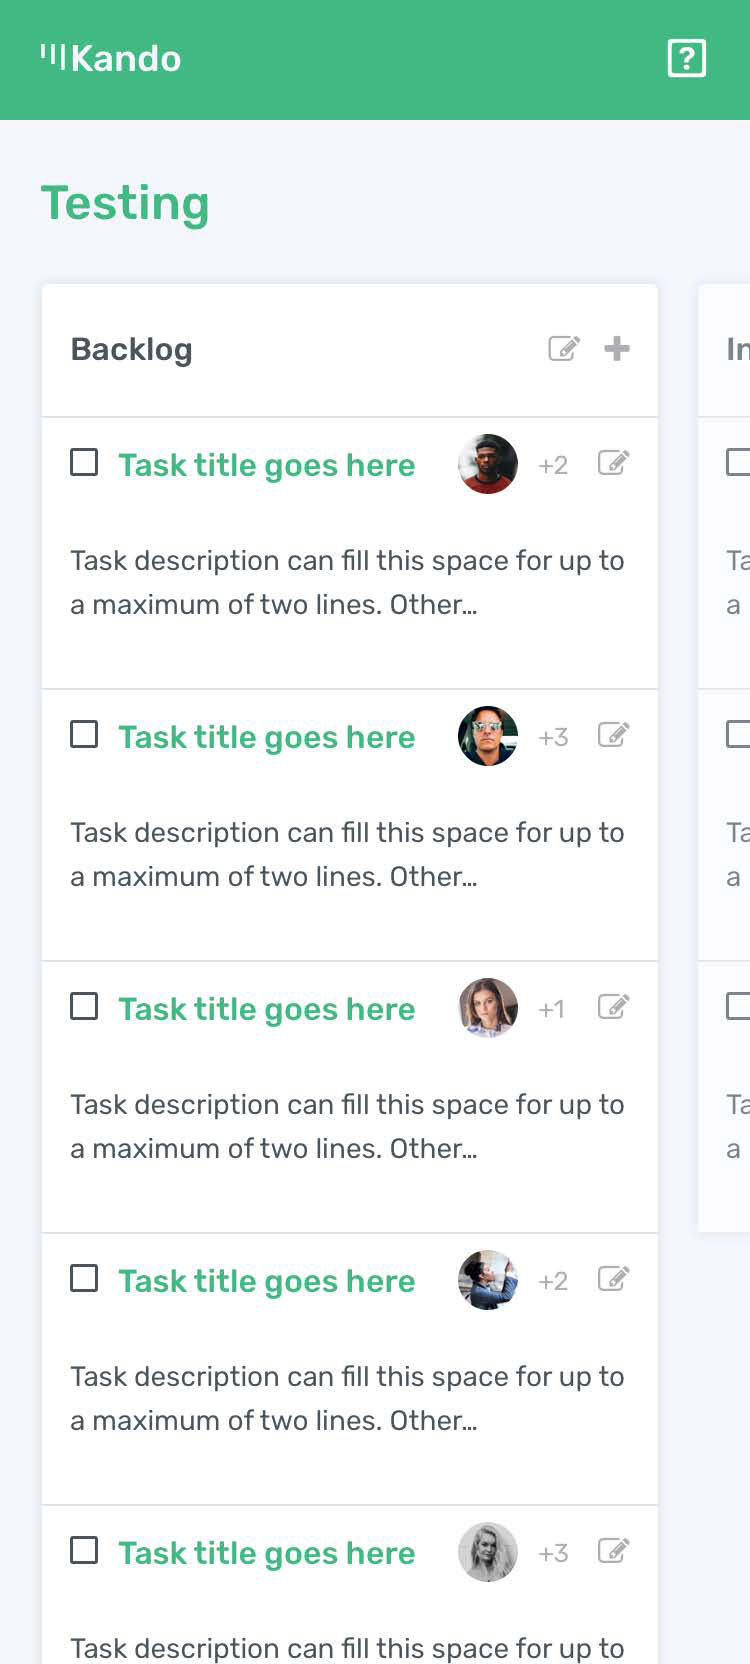
Task: Open the Kando logo home link
Action: pos(111,58)
